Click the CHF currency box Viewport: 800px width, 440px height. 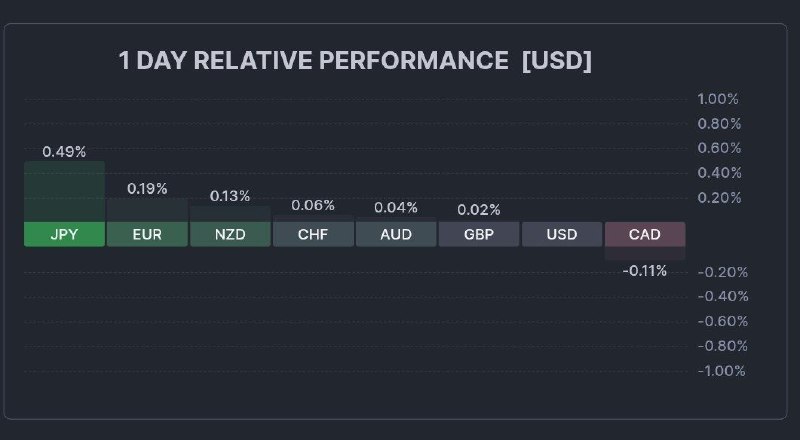click(313, 235)
